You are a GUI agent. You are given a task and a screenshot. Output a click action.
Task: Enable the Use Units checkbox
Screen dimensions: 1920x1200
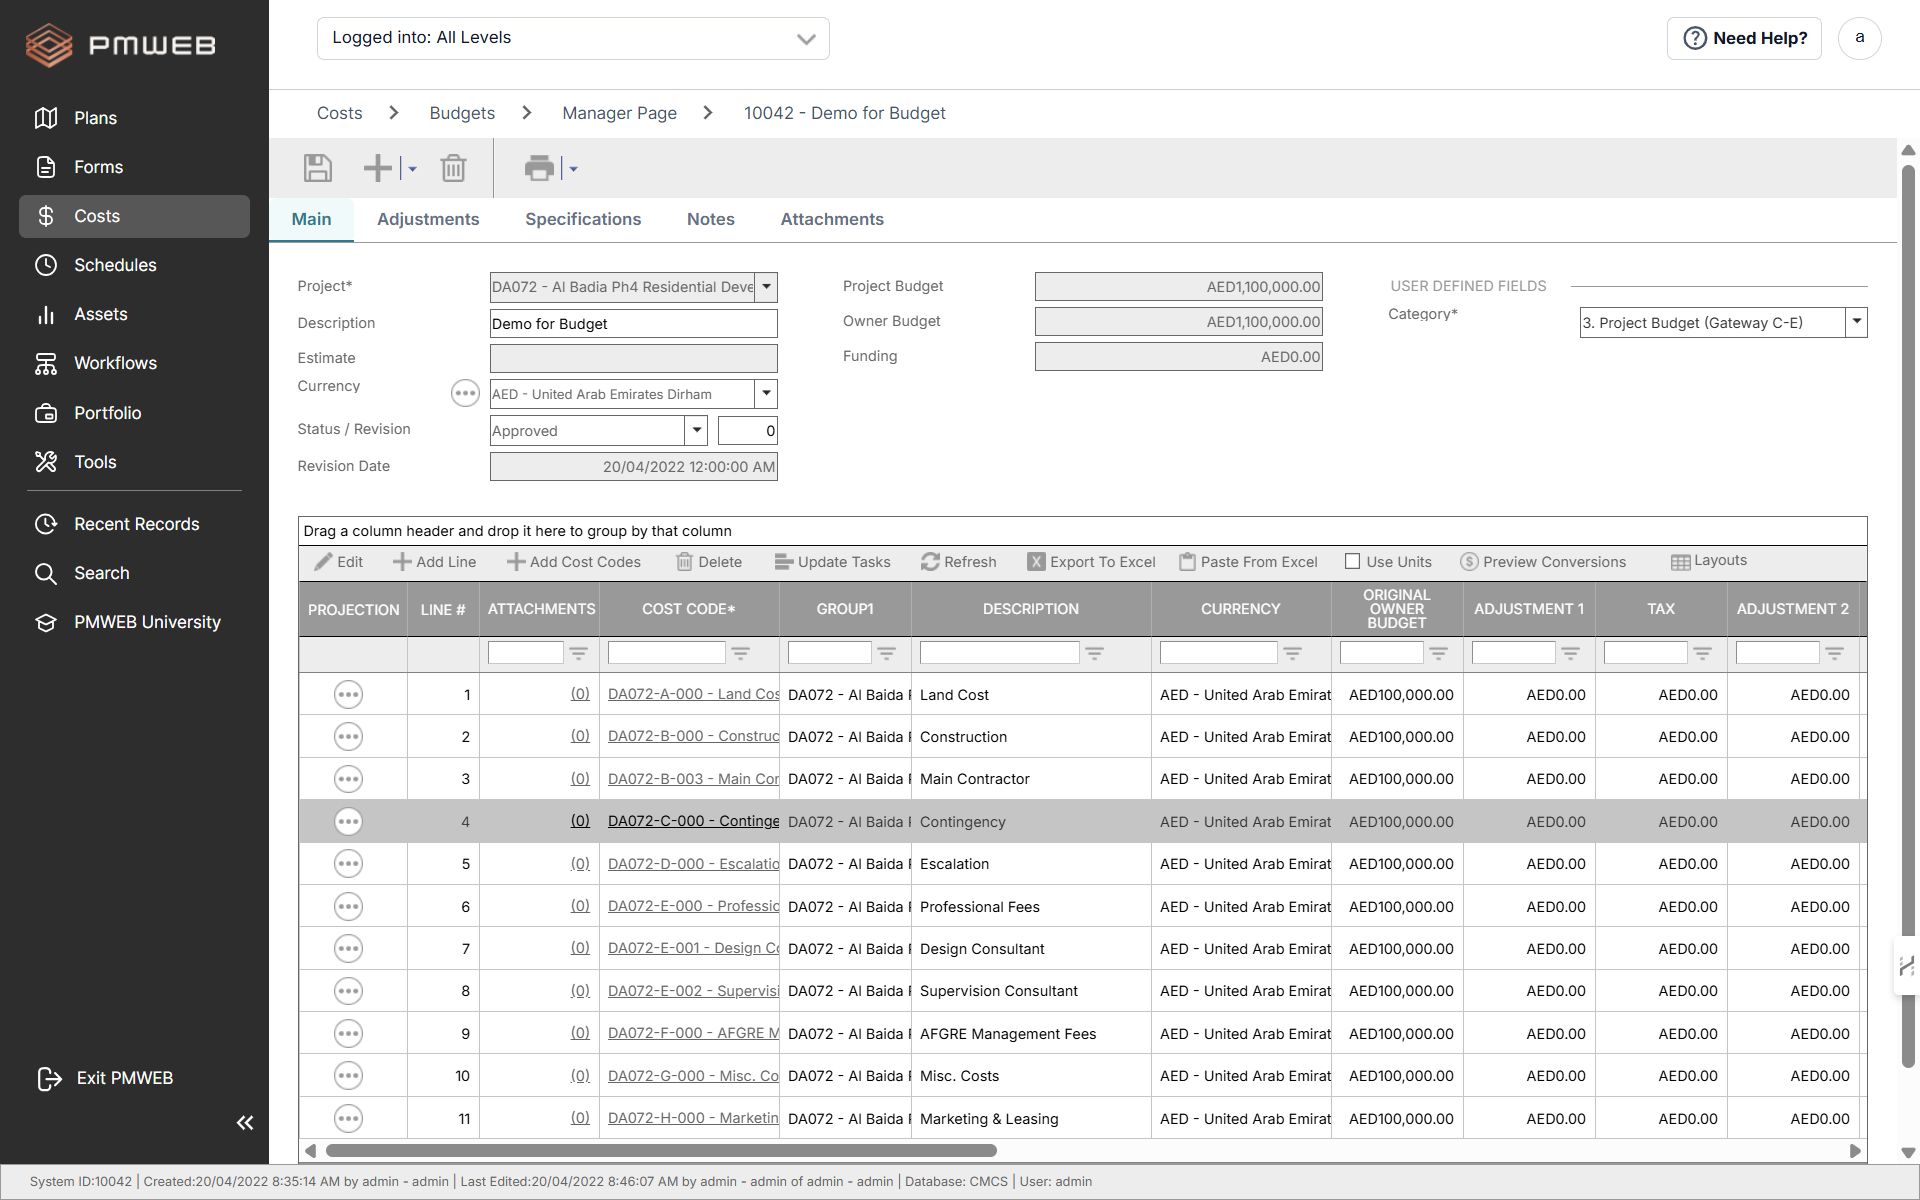1353,562
